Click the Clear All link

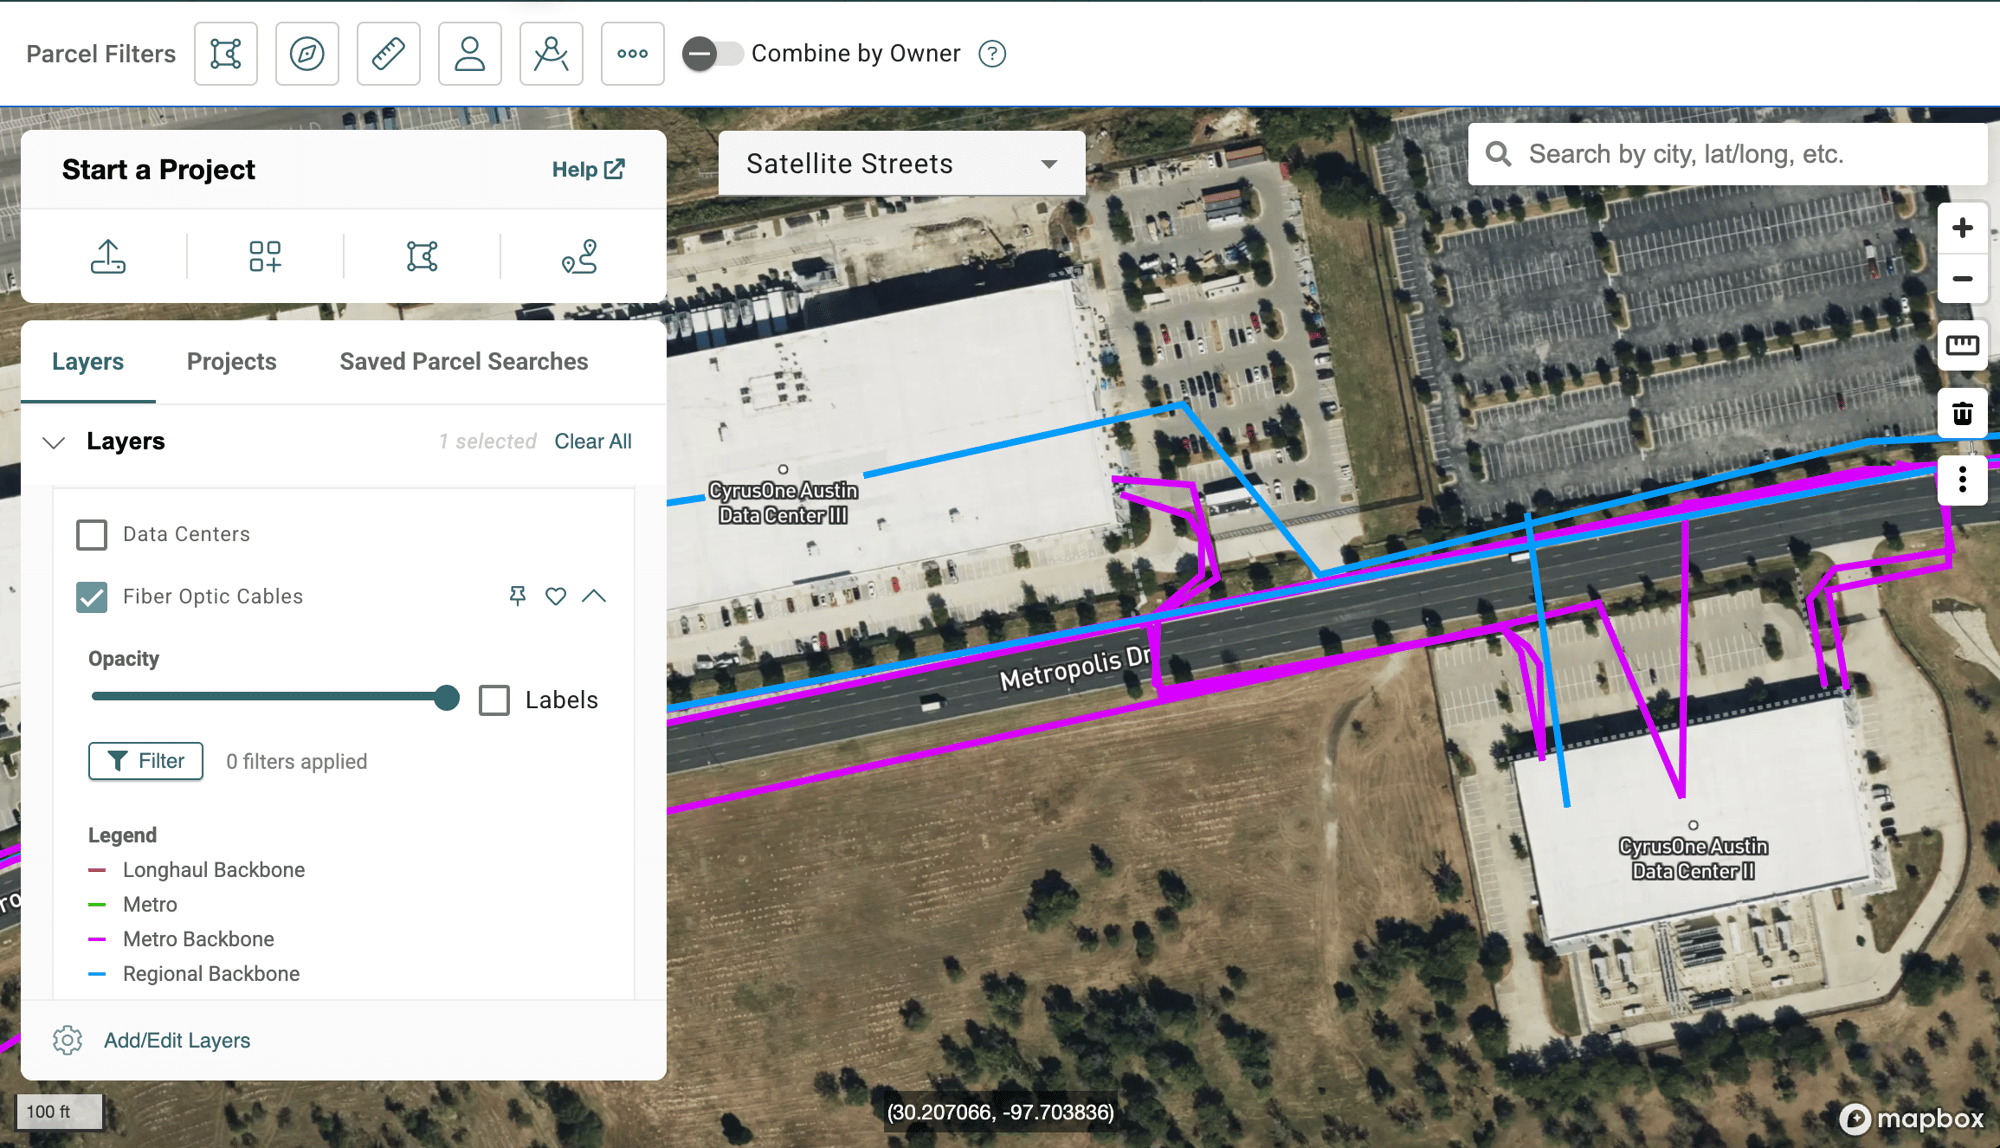click(x=592, y=441)
